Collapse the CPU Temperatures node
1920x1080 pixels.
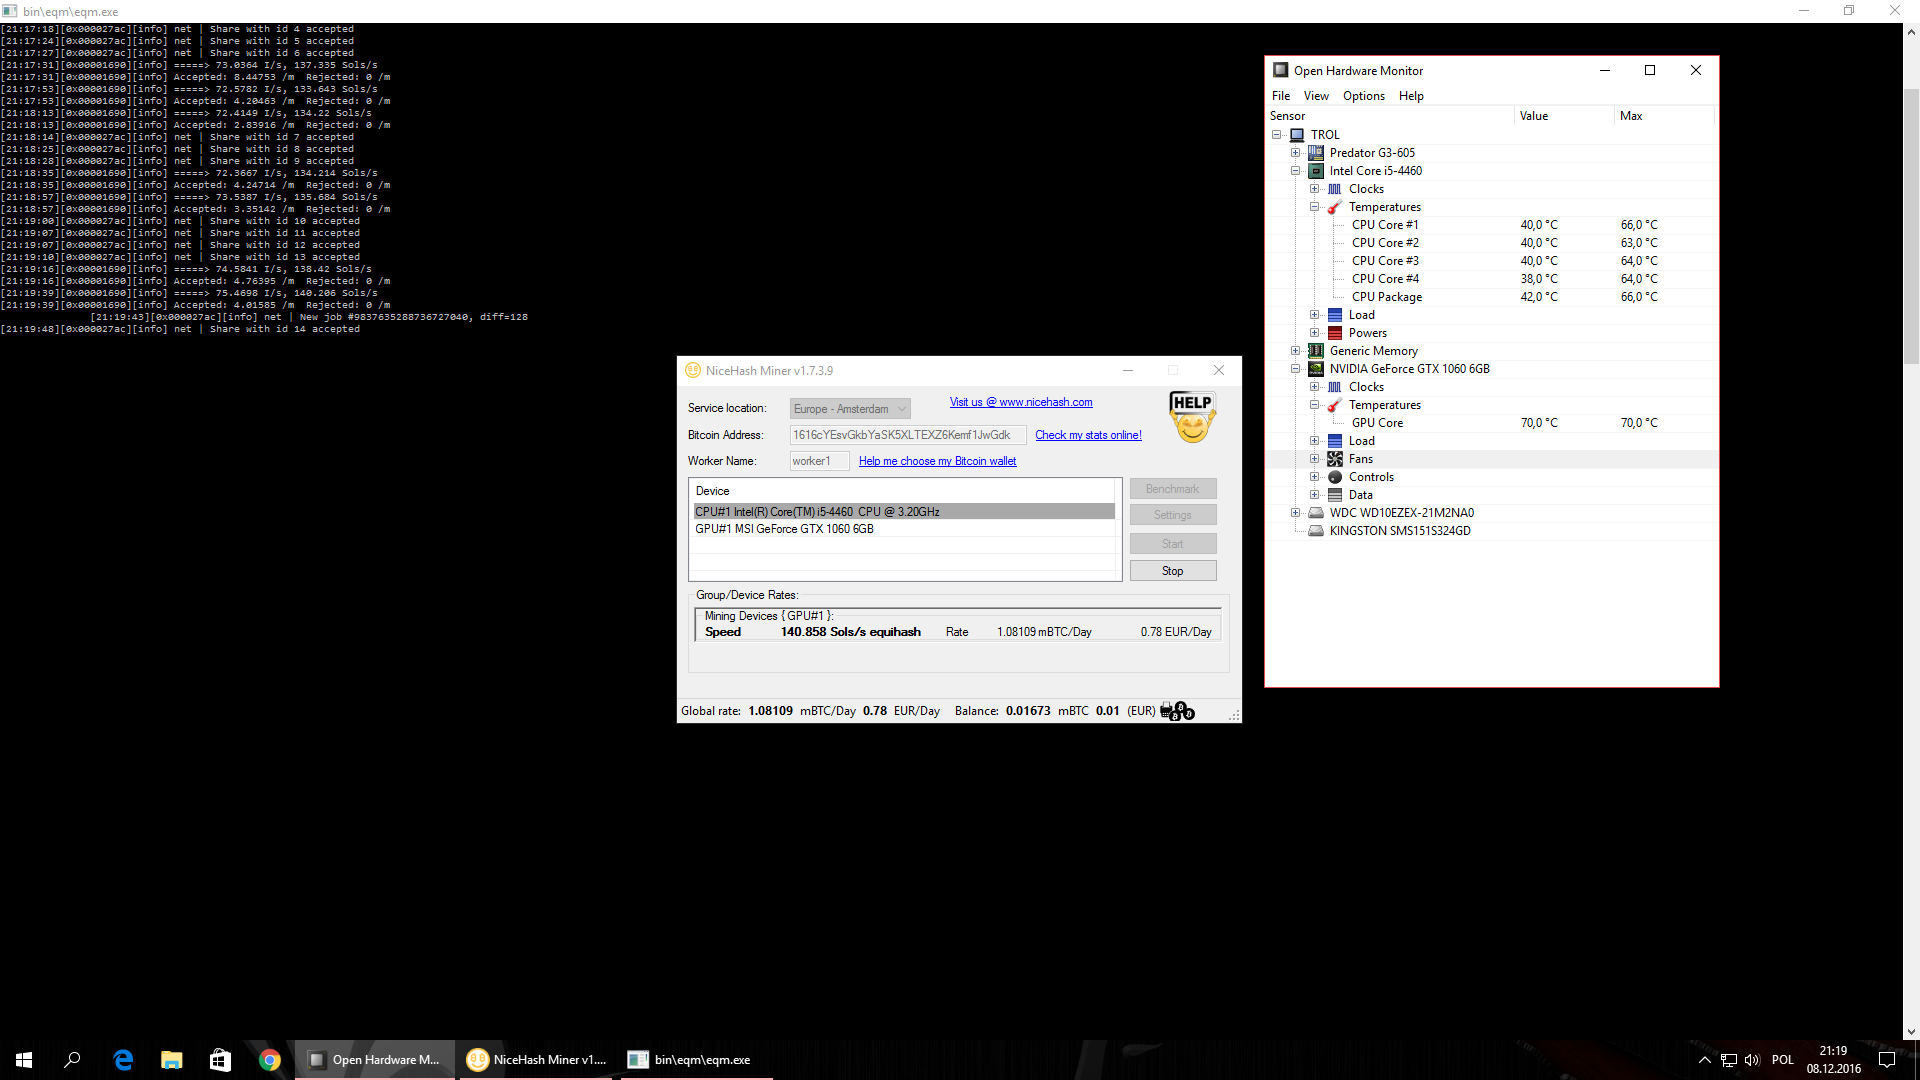tap(1315, 207)
